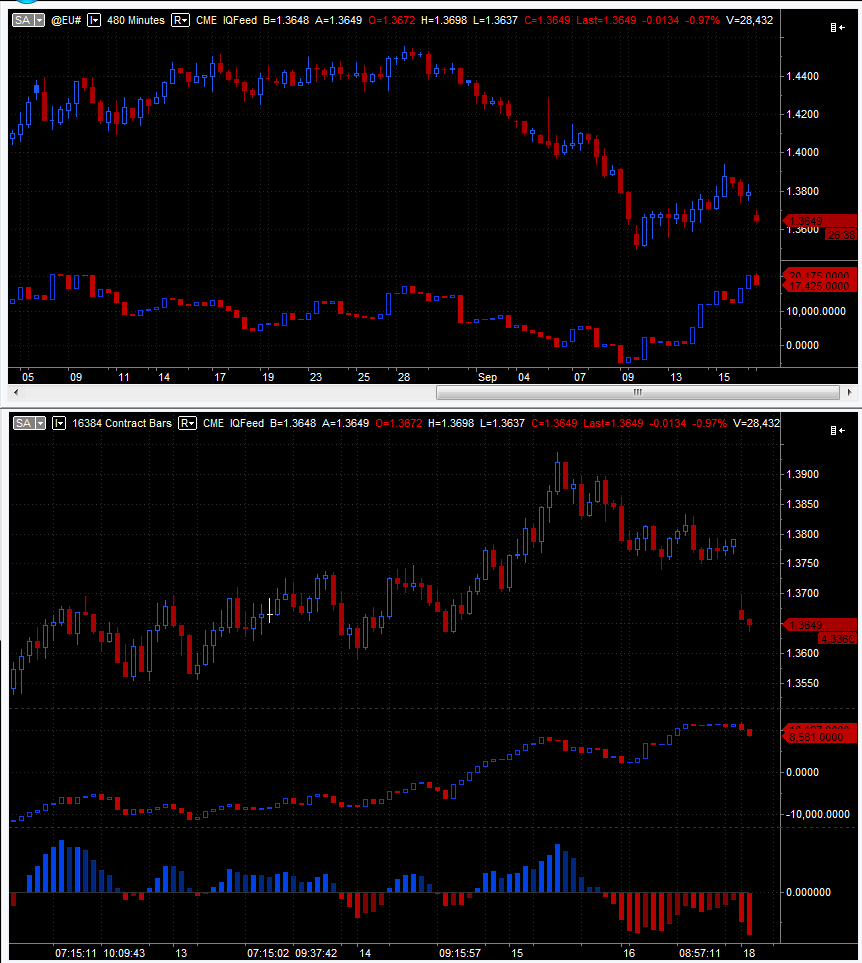Click the 0.000000 histogram axis label
The width and height of the screenshot is (862, 963).
tap(809, 892)
